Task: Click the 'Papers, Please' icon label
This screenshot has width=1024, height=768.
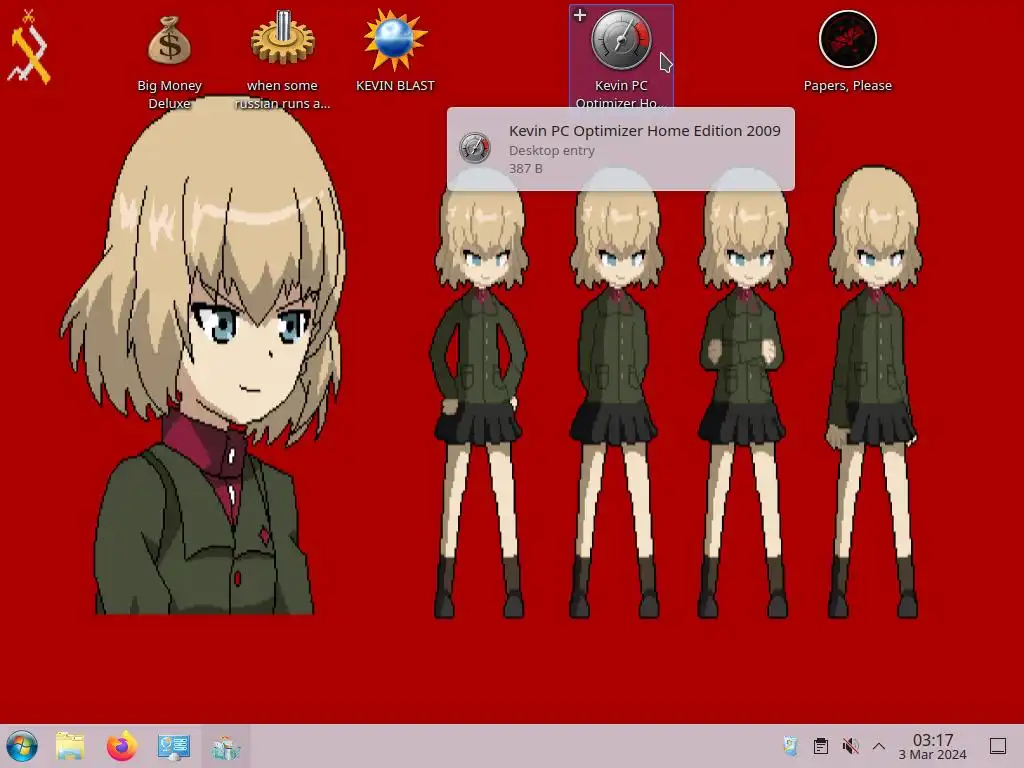Action: pos(847,86)
